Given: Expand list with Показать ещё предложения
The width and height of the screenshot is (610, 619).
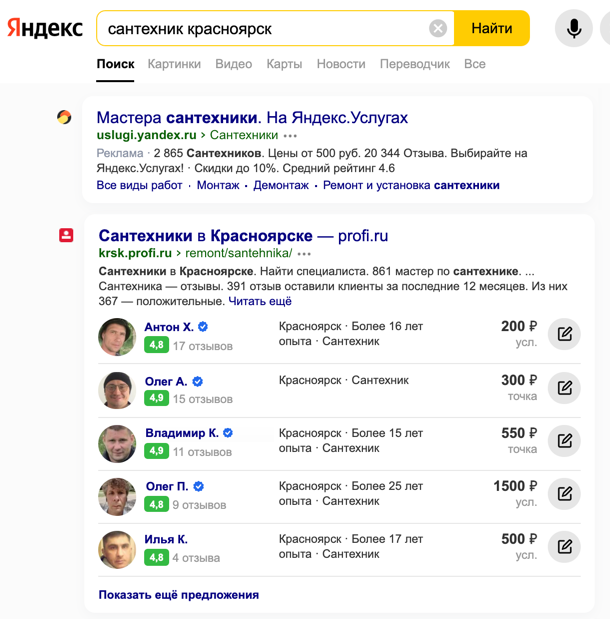Looking at the screenshot, I should coord(178,595).
